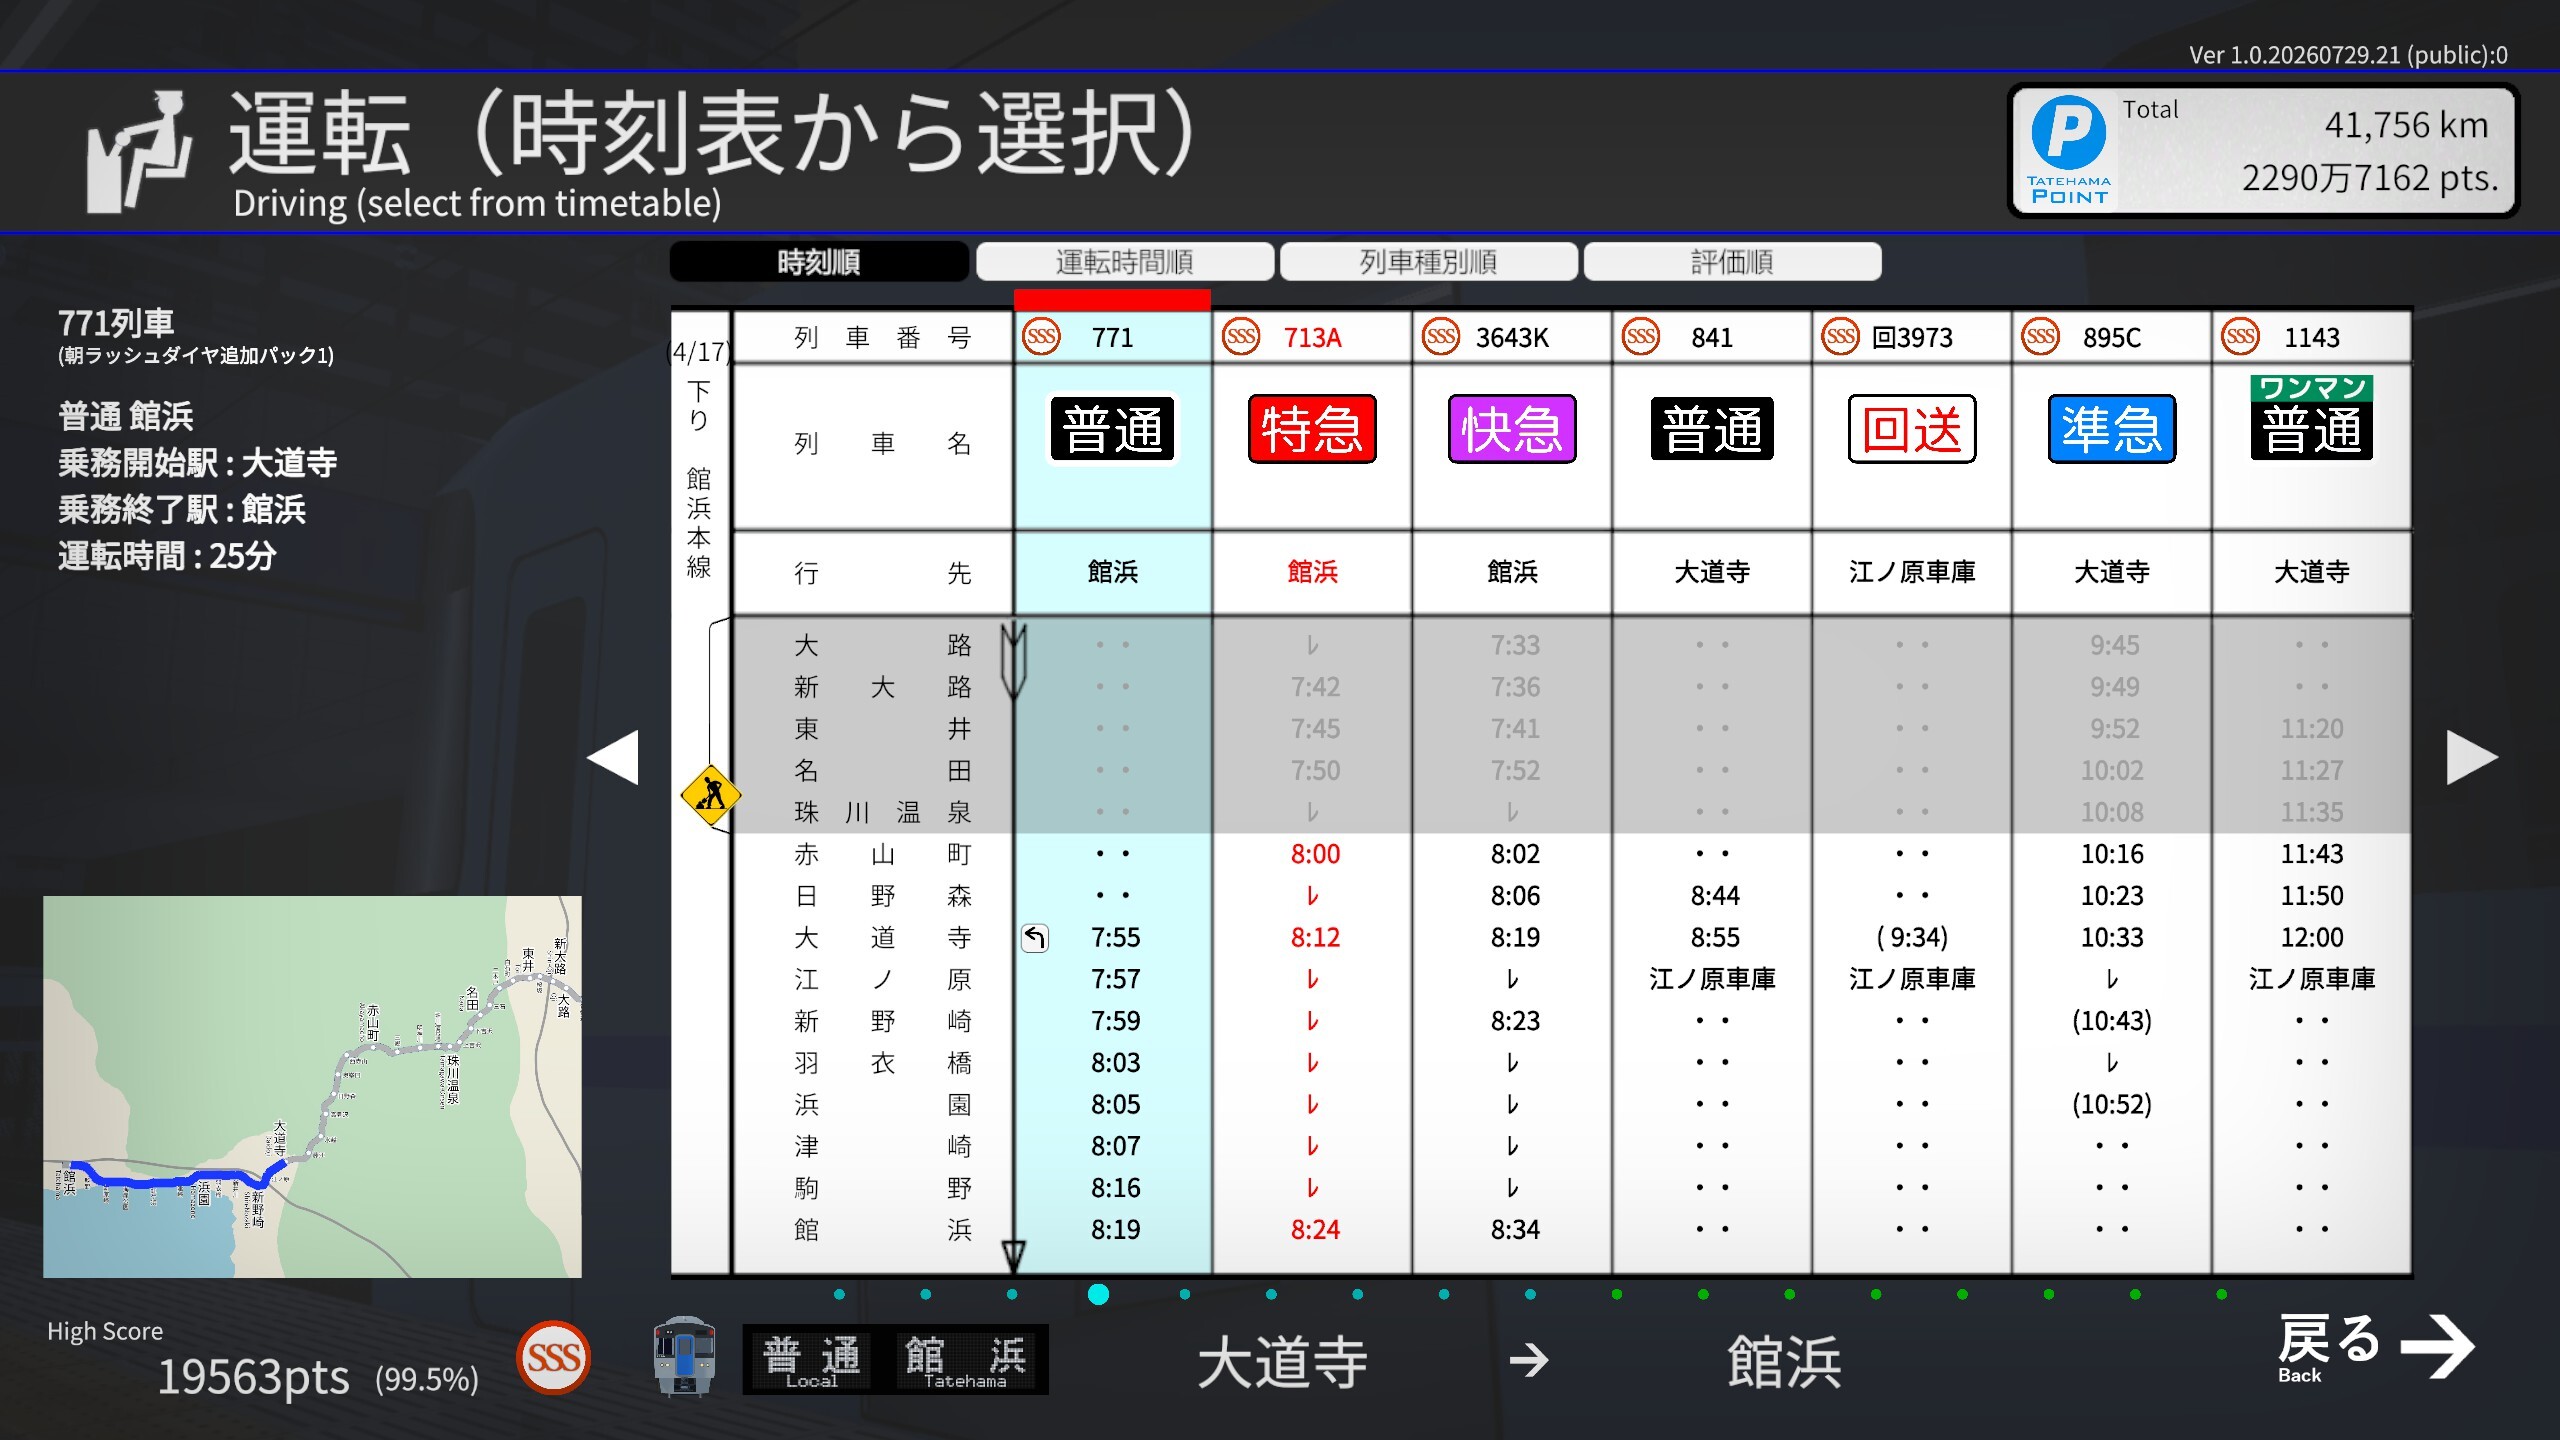Click the route map thumbnail
Viewport: 2560px width, 1440px height.
312,1086
